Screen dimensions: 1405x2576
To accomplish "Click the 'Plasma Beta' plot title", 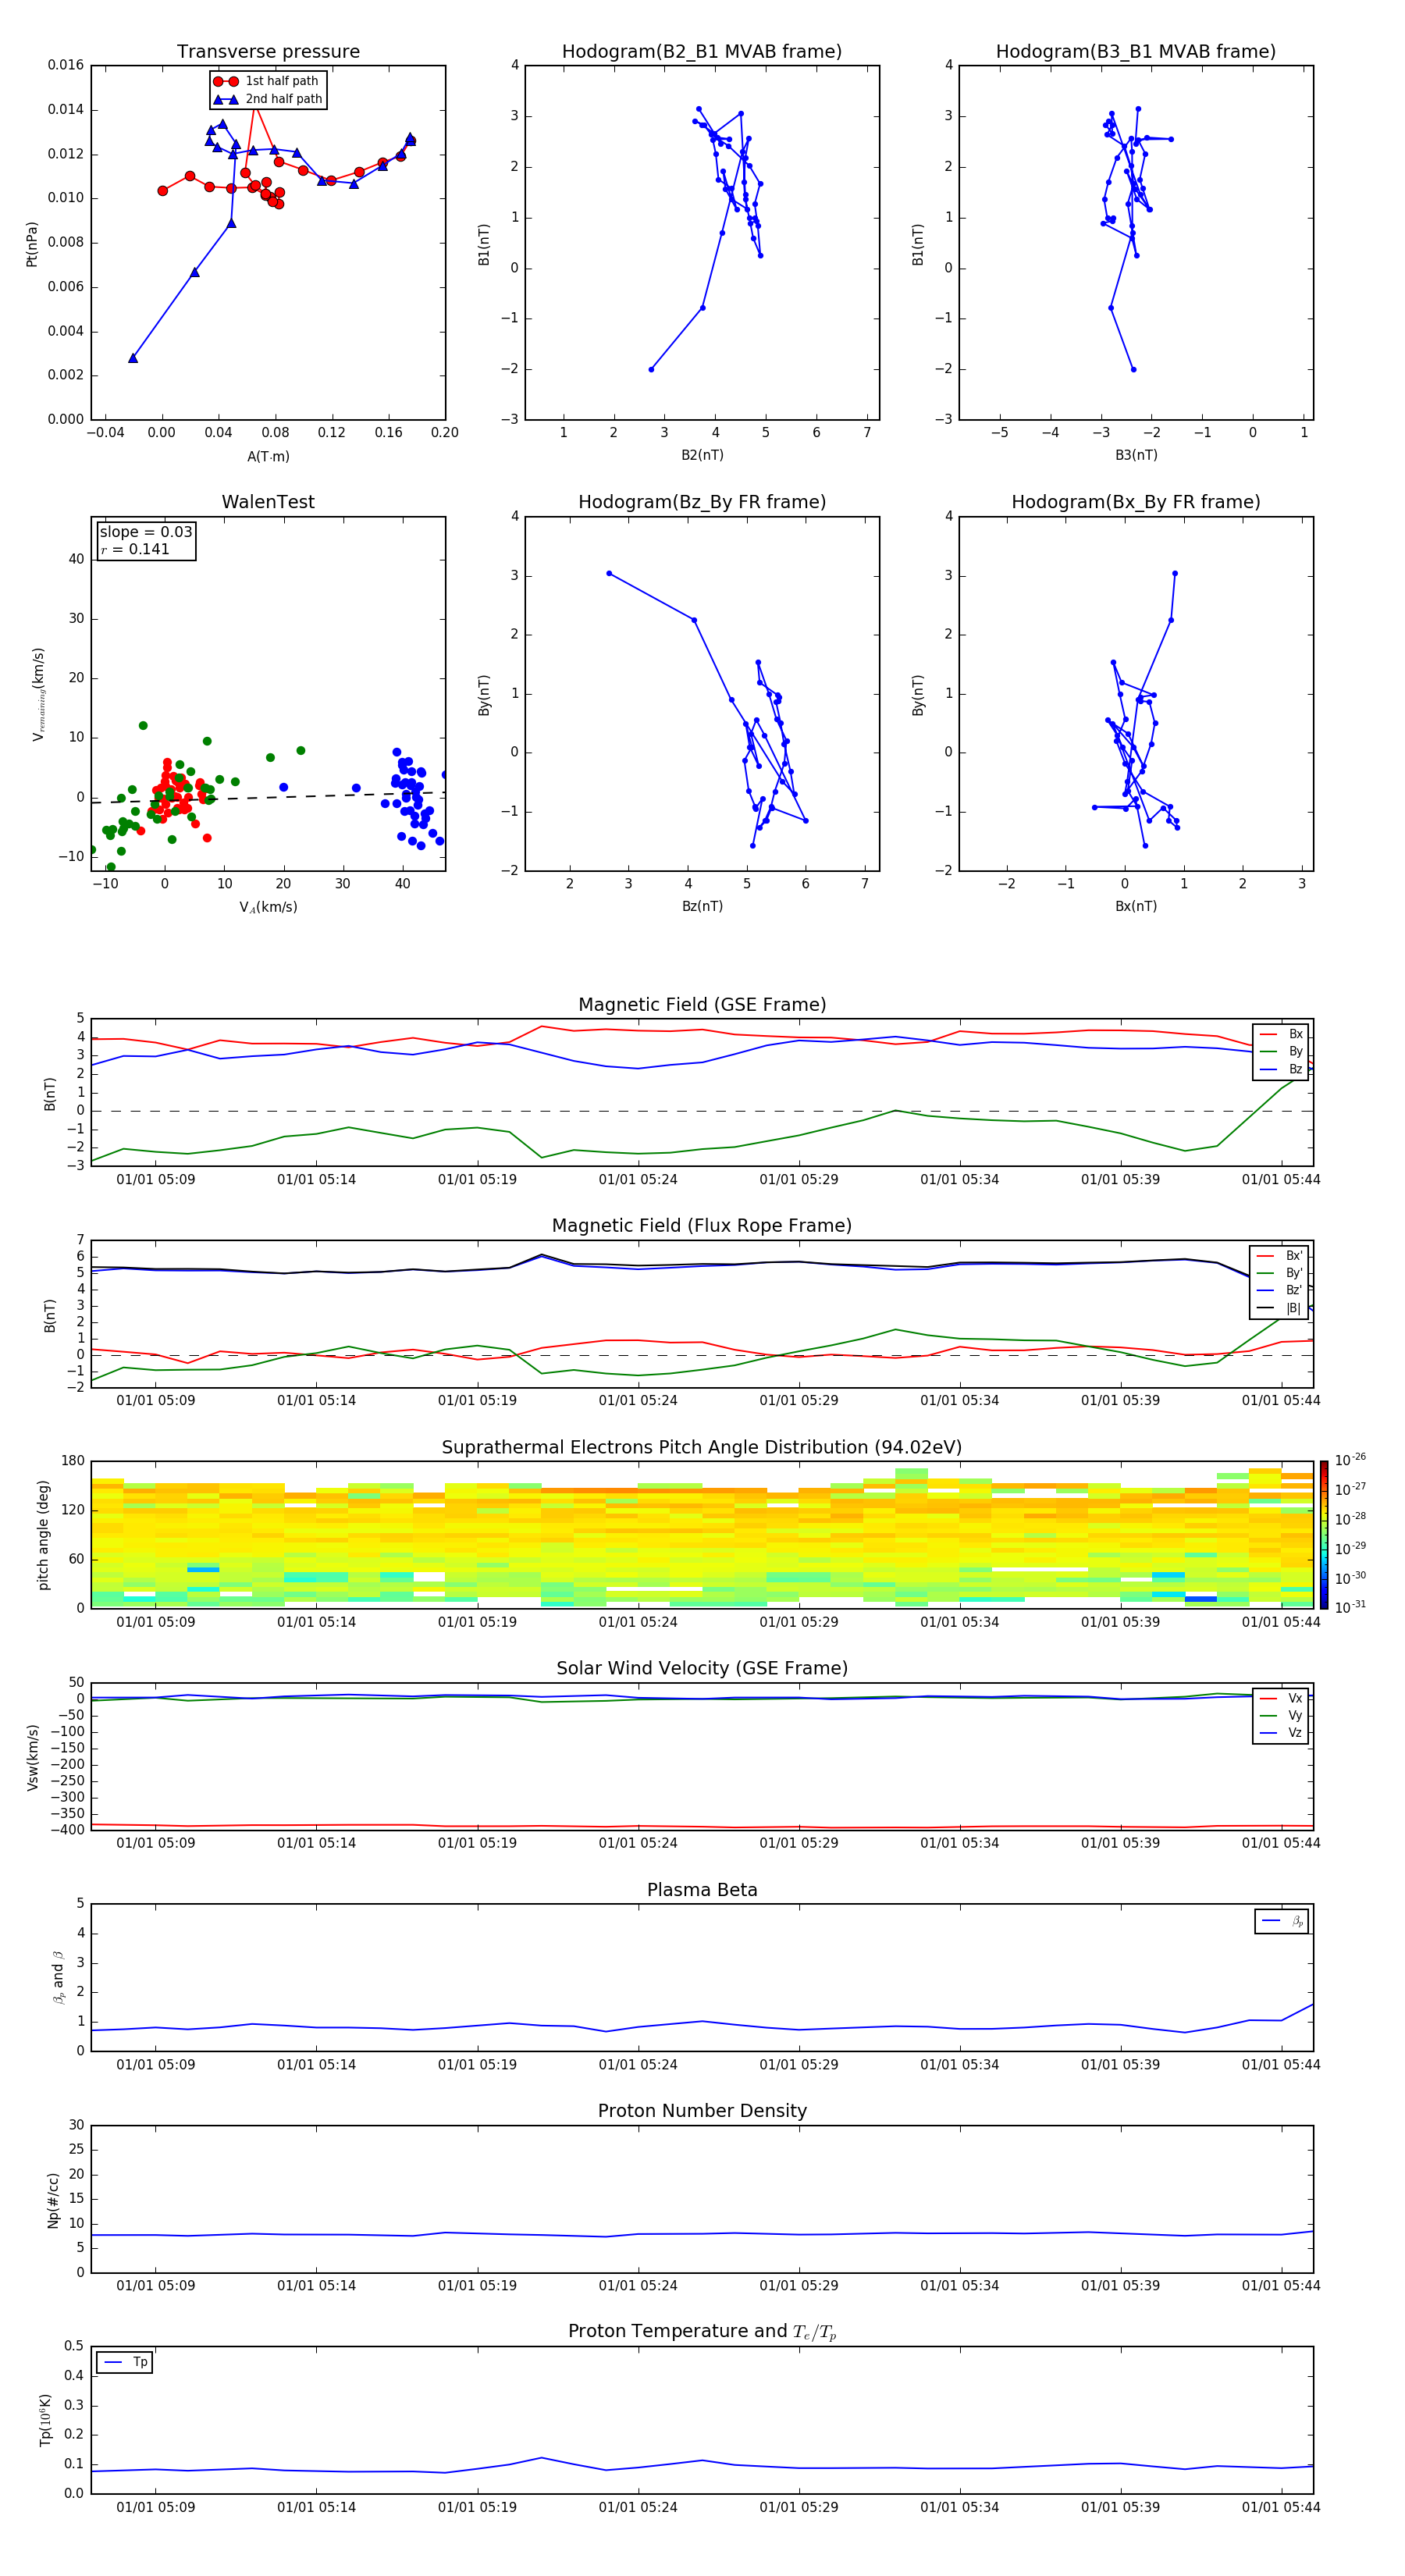I will point(702,1890).
